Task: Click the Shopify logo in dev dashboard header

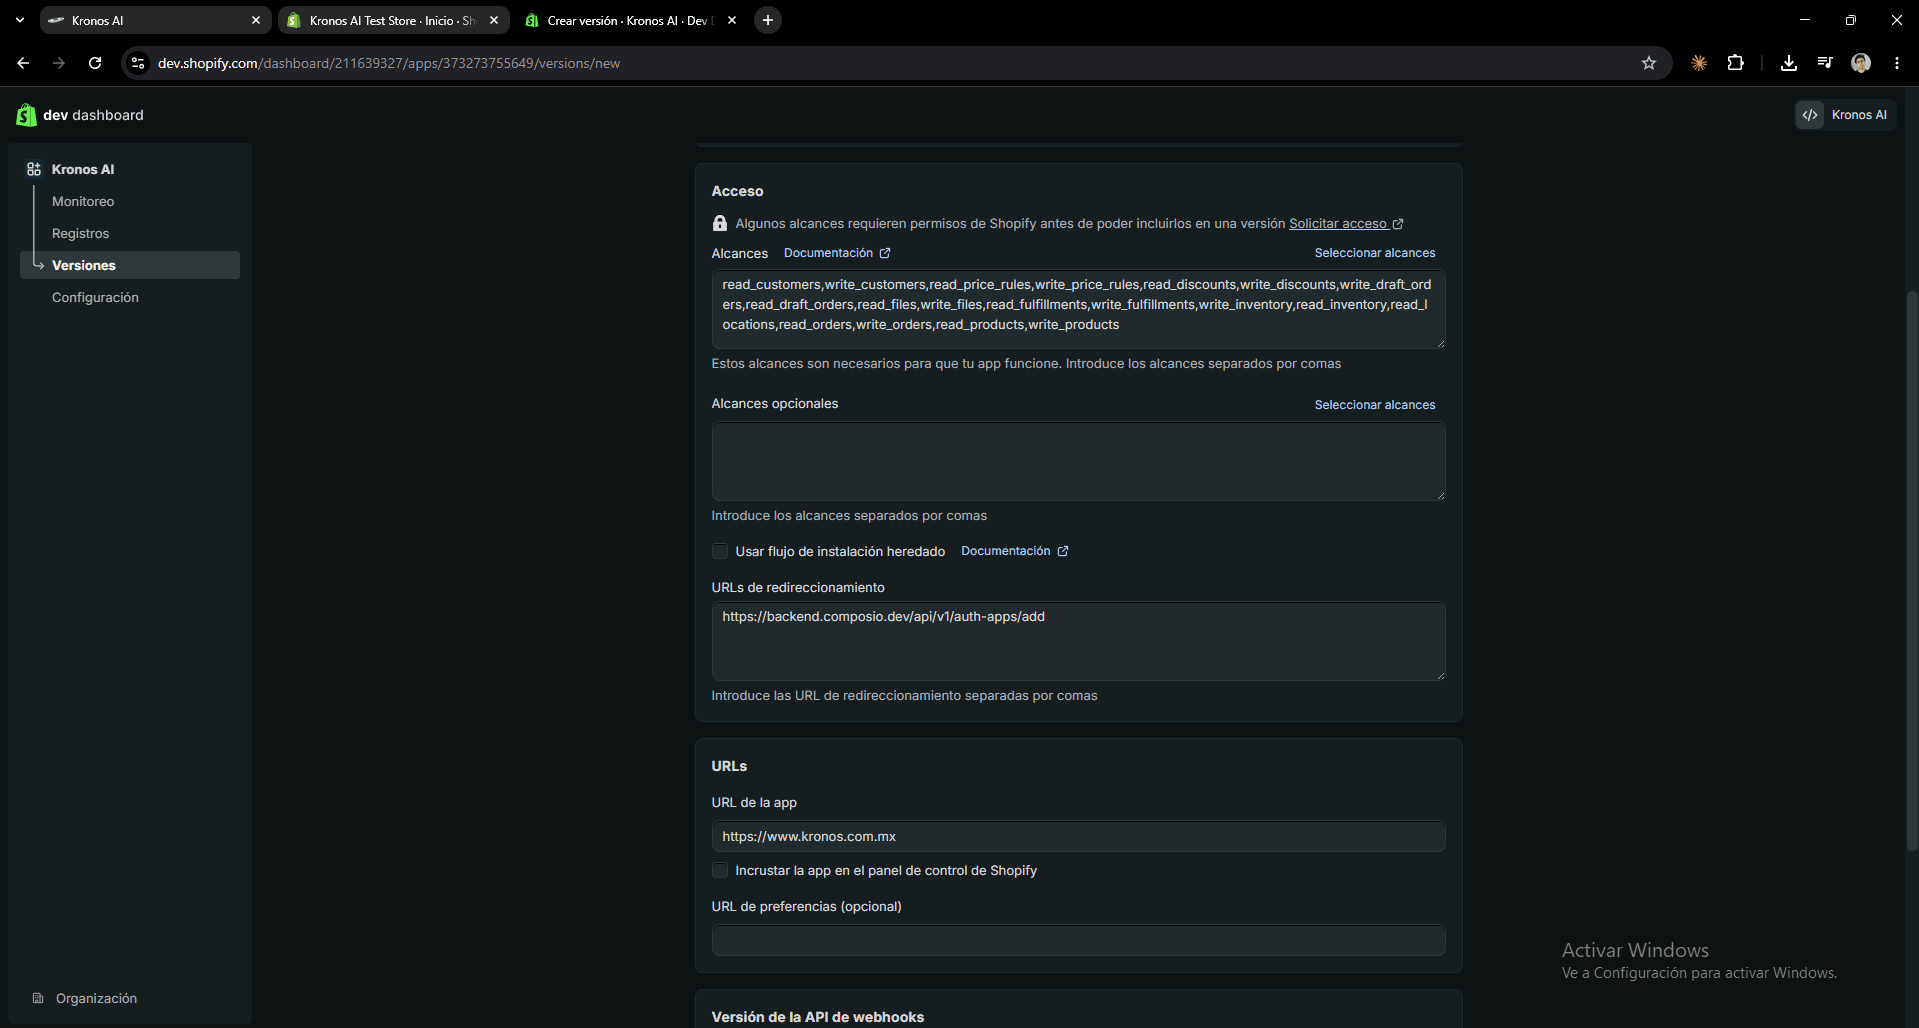Action: coord(26,115)
